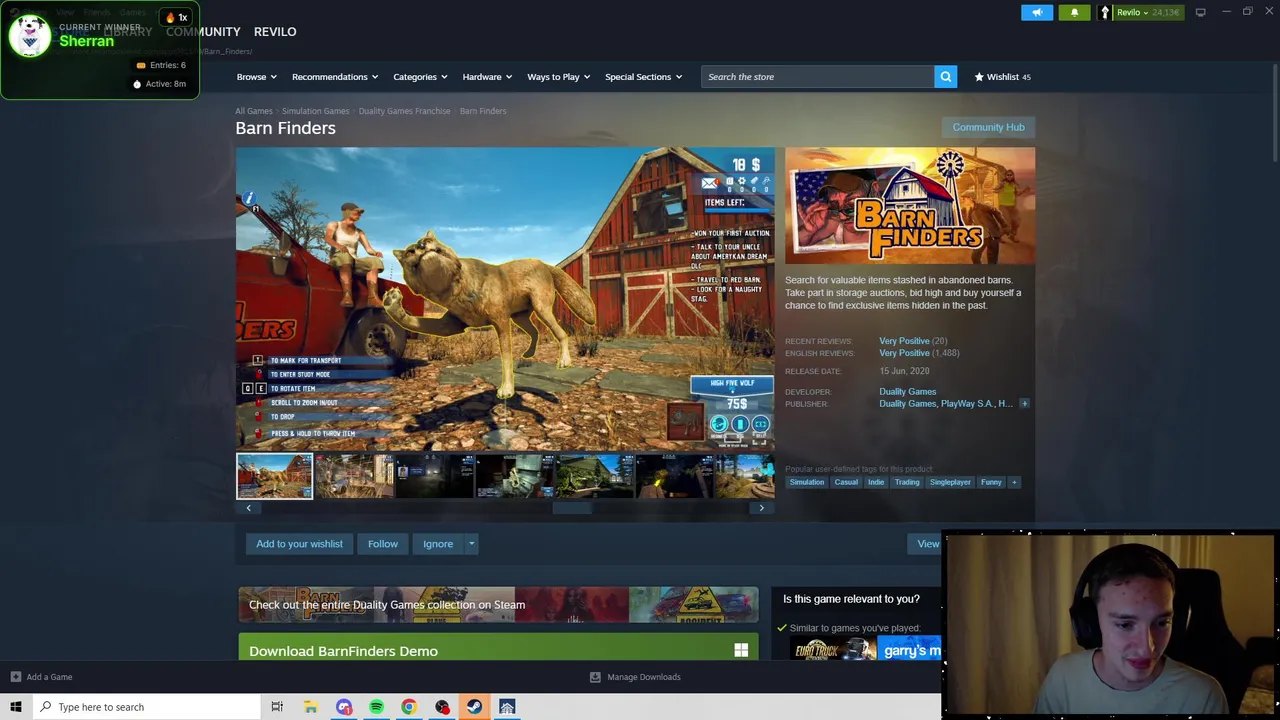Open Add a Game
Image resolution: width=1280 pixels, height=720 pixels.
40,677
